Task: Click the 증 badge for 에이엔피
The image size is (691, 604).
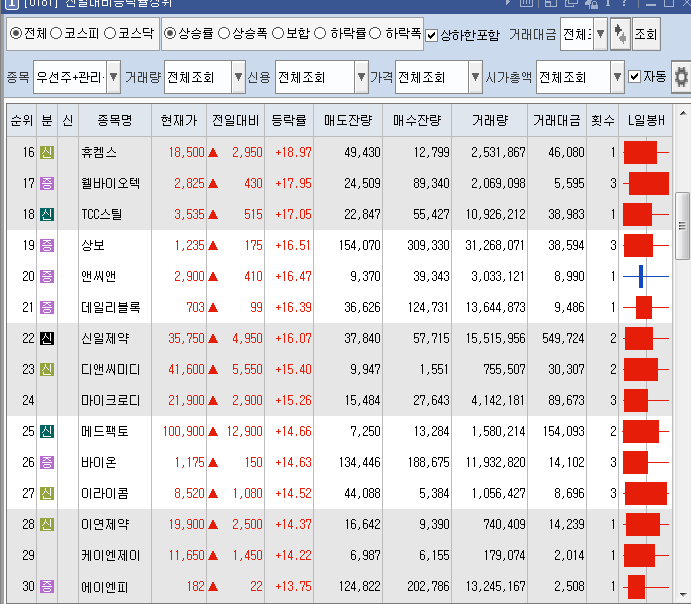Action: pos(47,586)
